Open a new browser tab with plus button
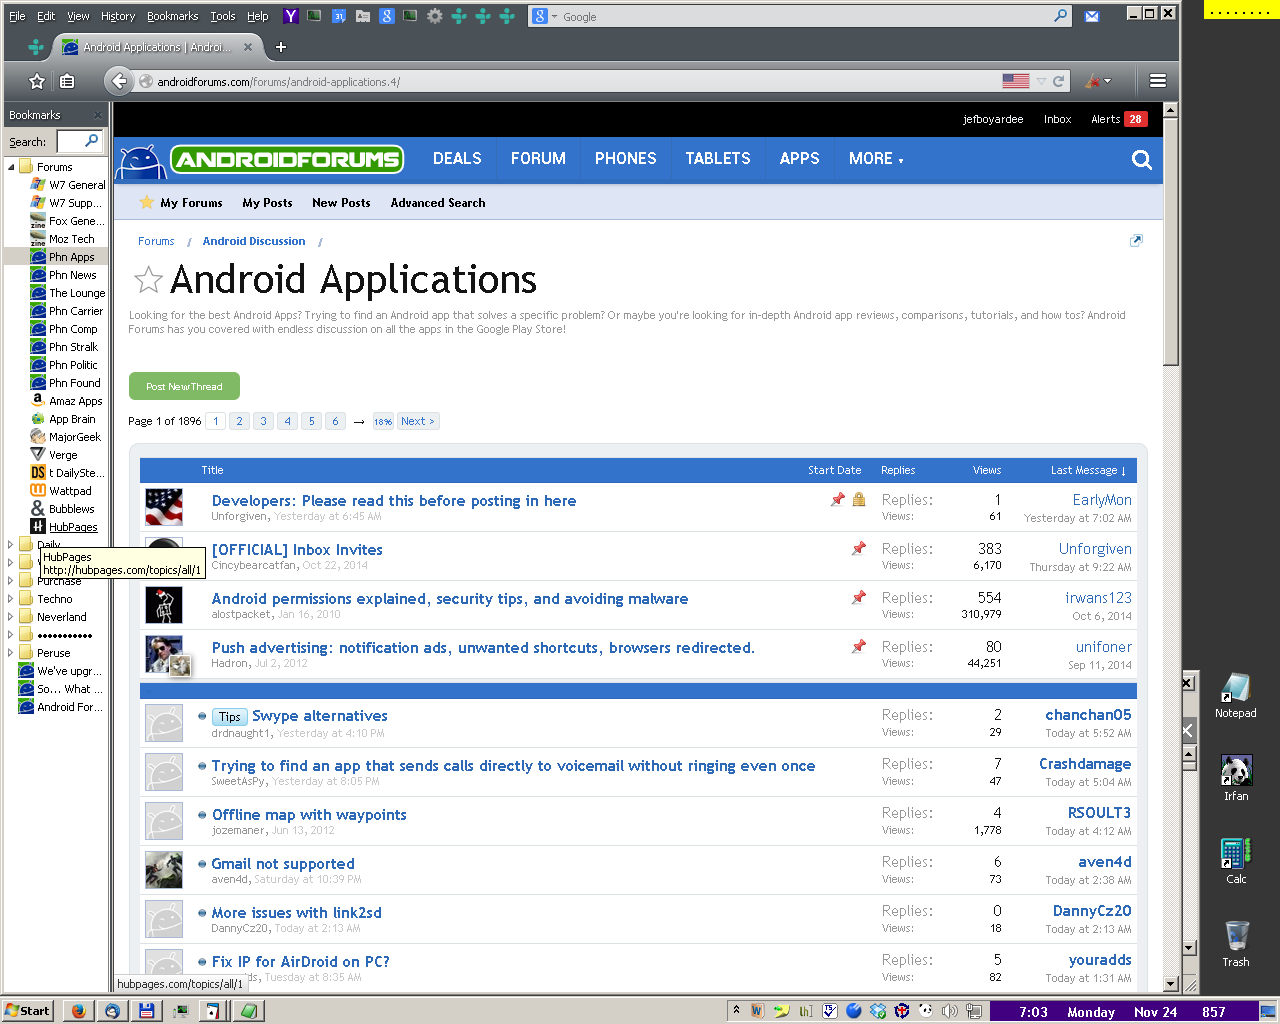Viewport: 1280px width, 1024px height. pos(281,47)
